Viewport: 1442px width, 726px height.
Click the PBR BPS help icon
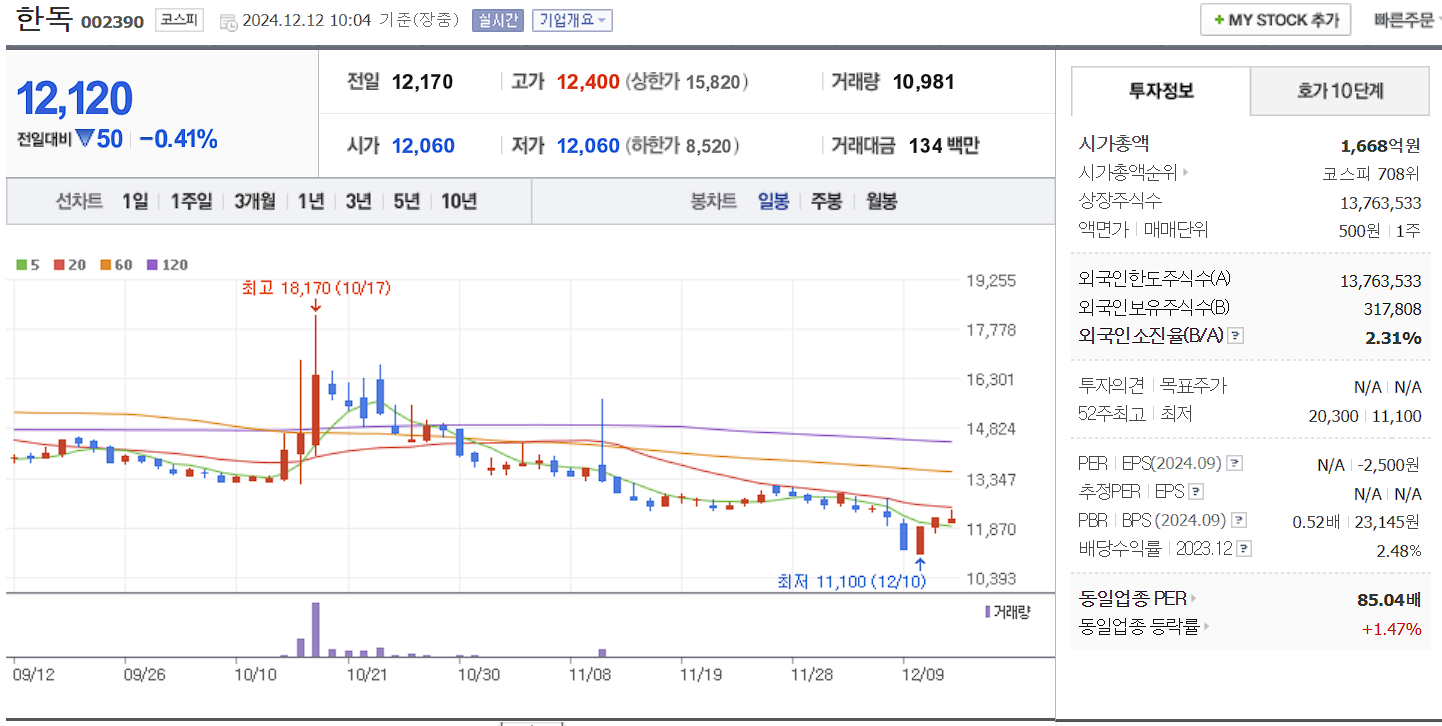tap(1239, 520)
